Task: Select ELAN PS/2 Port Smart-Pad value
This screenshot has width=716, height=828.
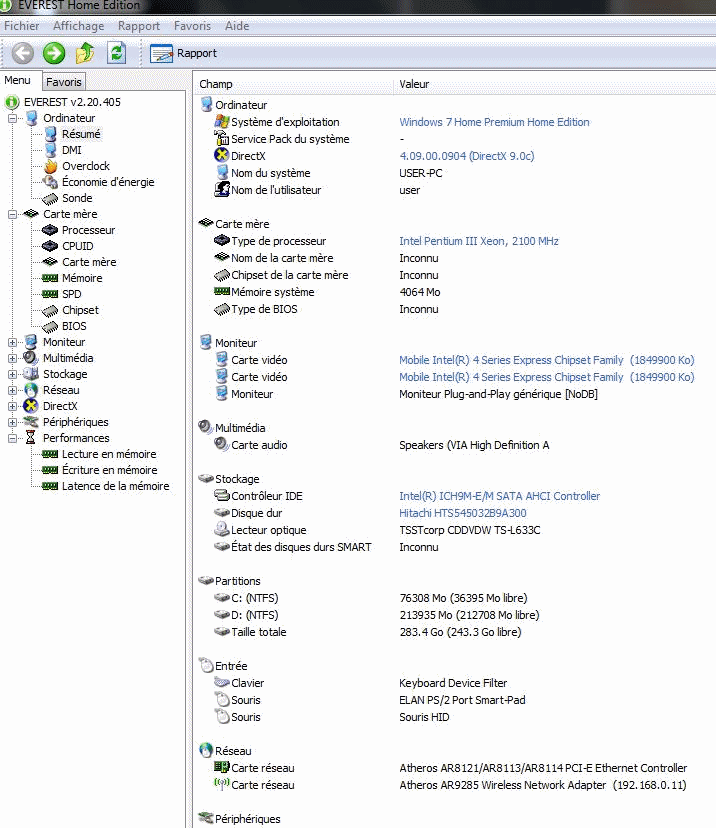Action: [x=462, y=700]
